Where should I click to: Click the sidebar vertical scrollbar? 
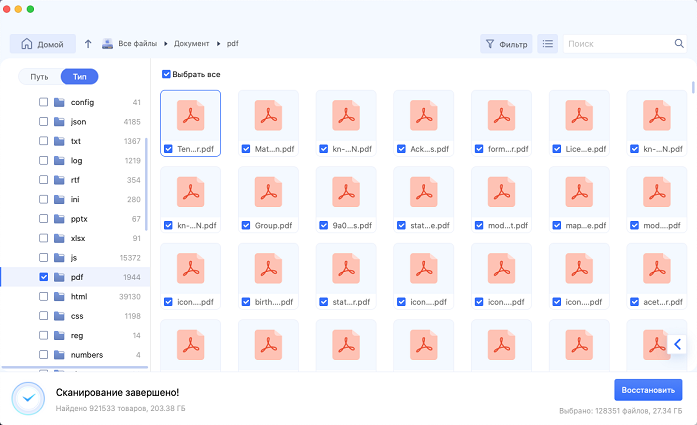coord(146,184)
